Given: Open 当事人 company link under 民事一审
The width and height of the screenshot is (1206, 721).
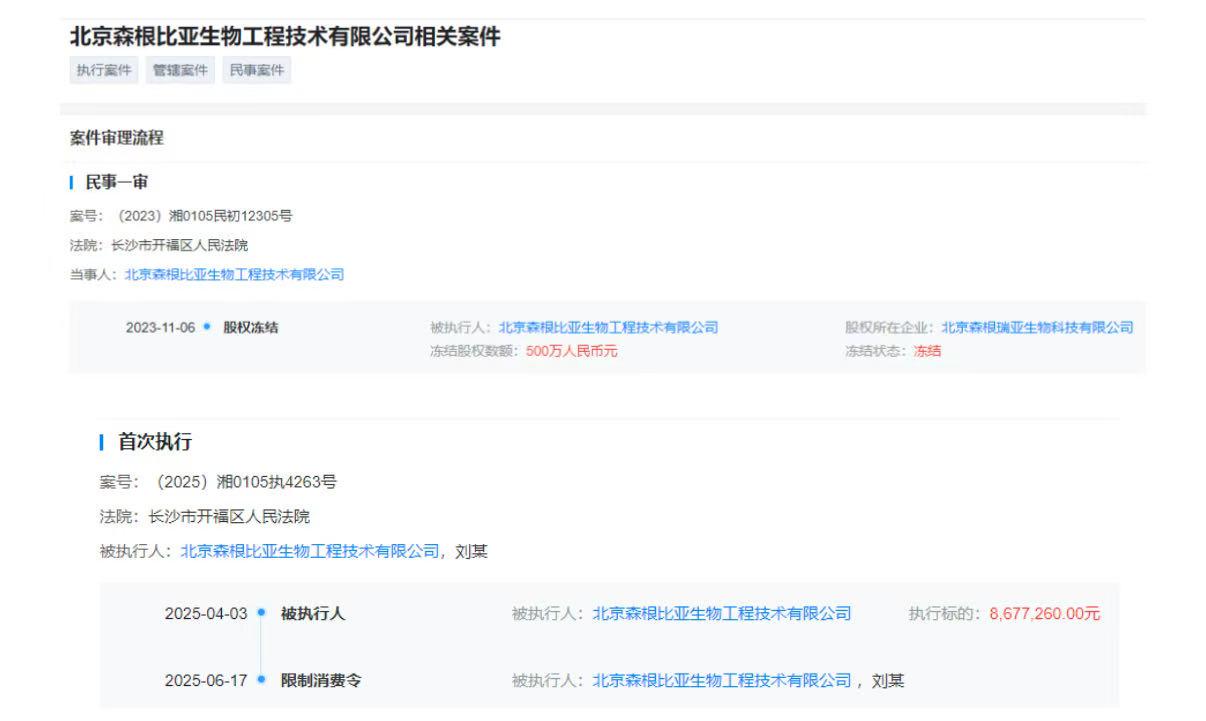Looking at the screenshot, I should [x=234, y=274].
